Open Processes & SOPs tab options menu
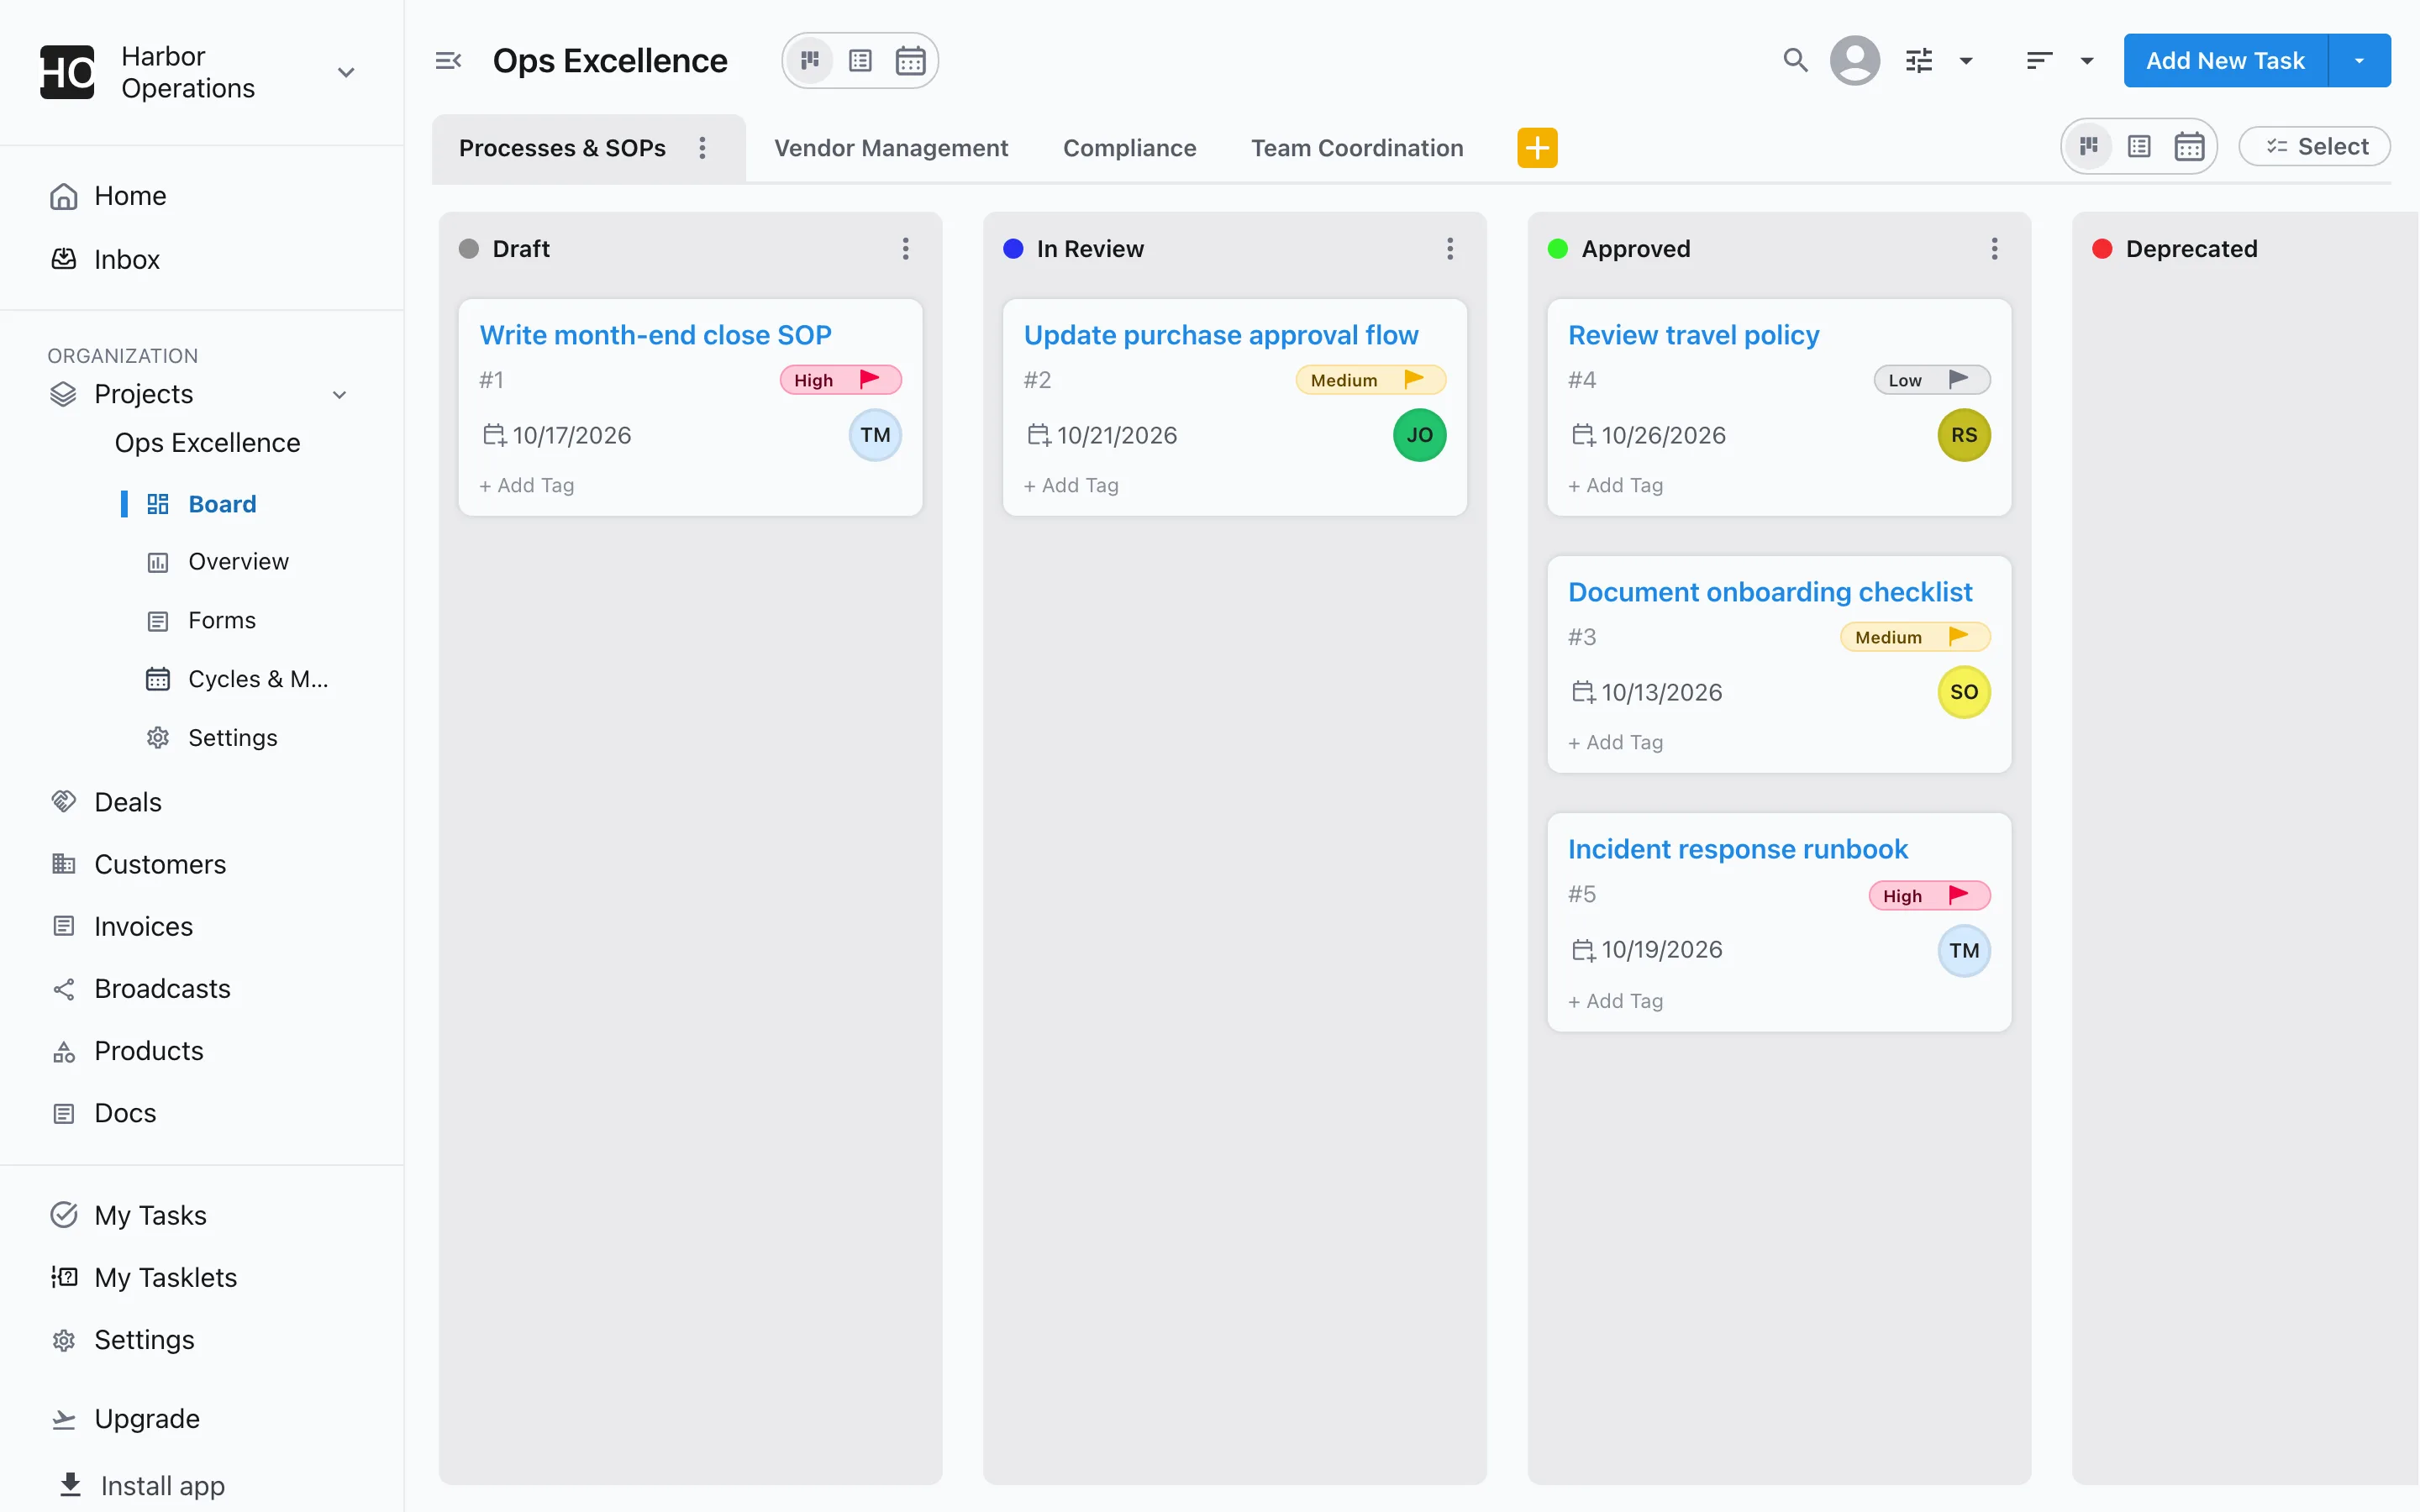 tap(703, 148)
